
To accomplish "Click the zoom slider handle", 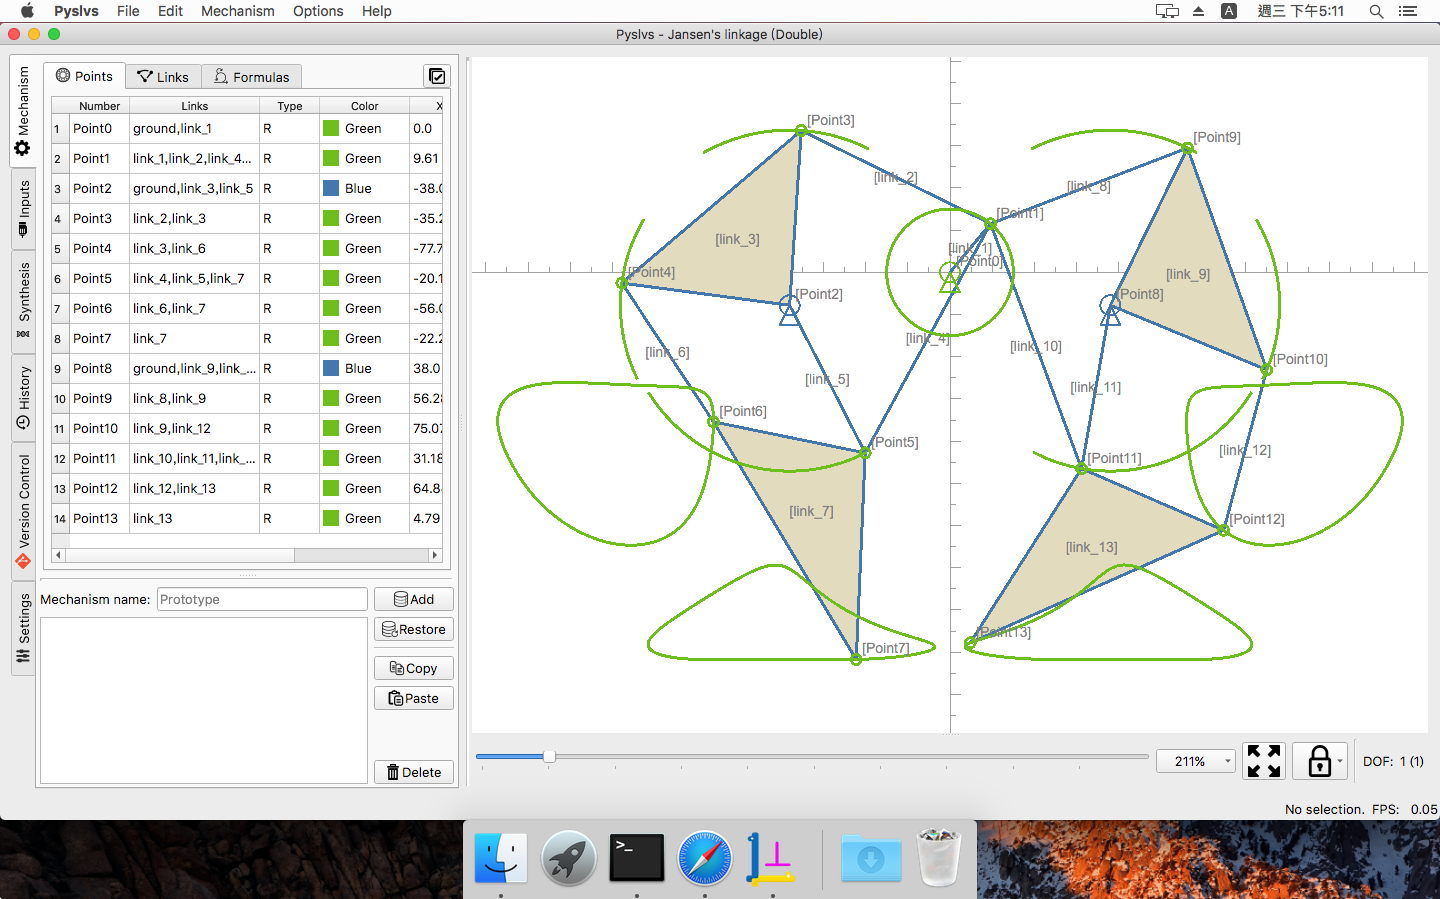I will point(549,756).
